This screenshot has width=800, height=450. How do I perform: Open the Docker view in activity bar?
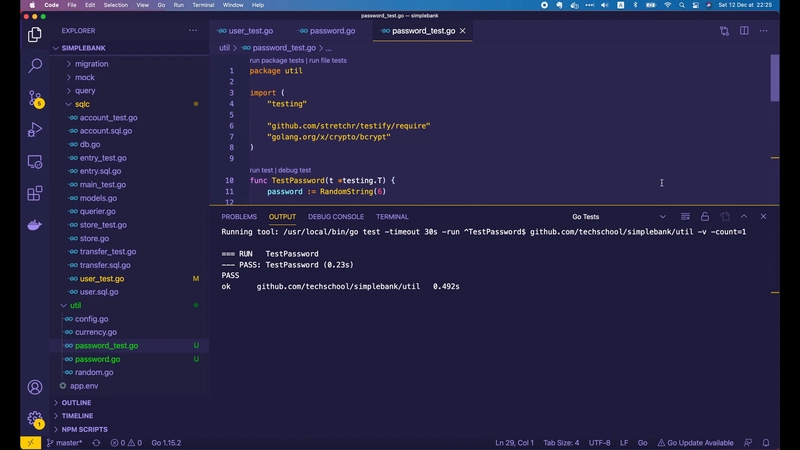coord(35,225)
